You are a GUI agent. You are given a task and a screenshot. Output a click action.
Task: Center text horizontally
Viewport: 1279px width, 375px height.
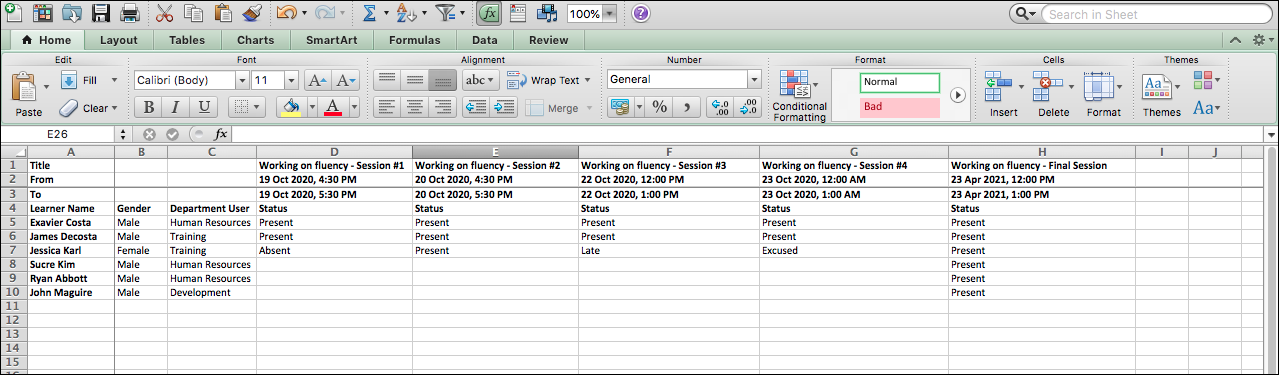point(415,108)
